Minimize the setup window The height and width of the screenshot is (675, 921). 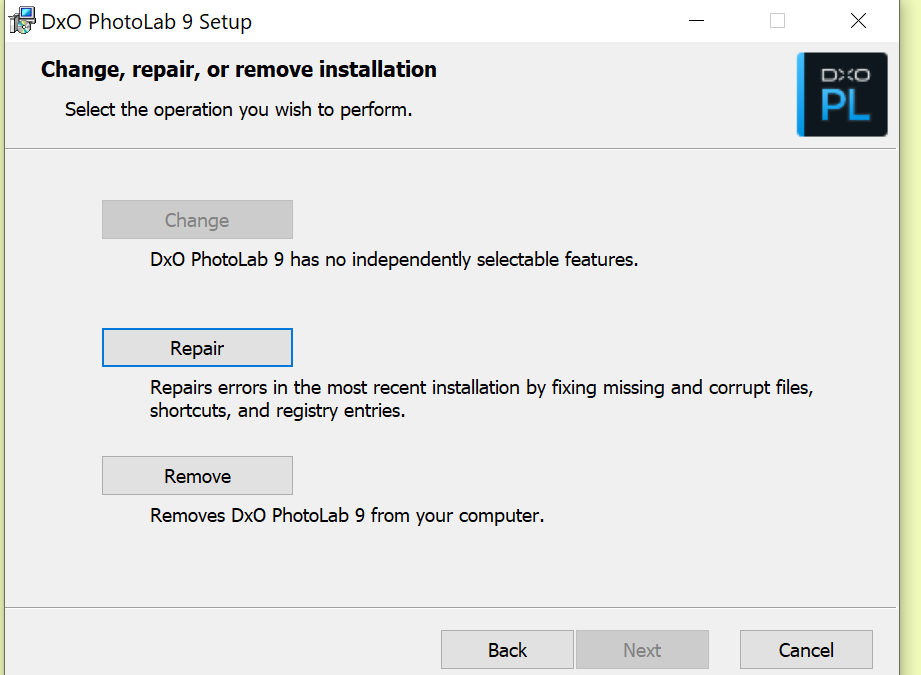pyautogui.click(x=697, y=21)
